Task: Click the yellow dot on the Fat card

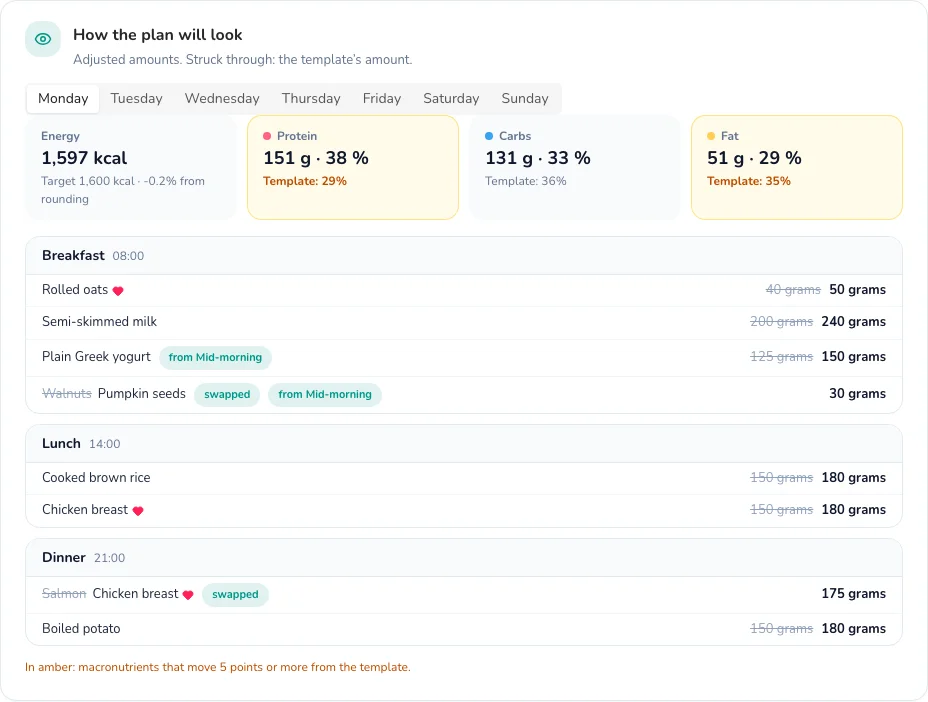Action: (711, 136)
